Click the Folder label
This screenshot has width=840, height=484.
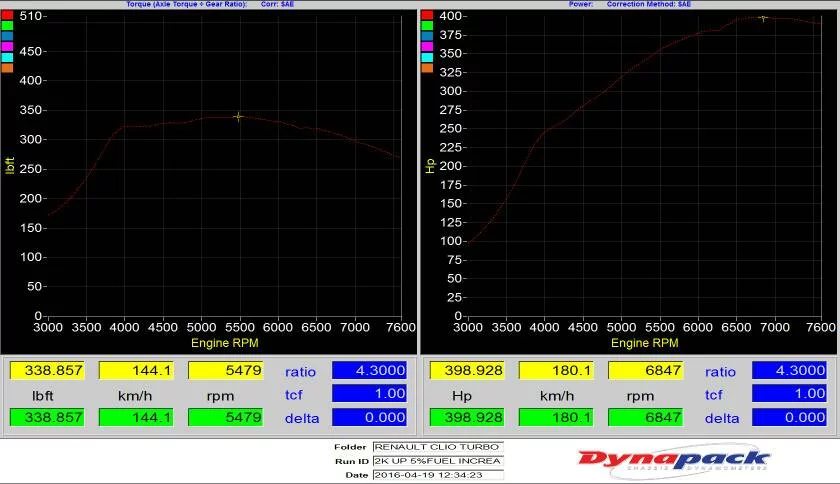point(350,447)
